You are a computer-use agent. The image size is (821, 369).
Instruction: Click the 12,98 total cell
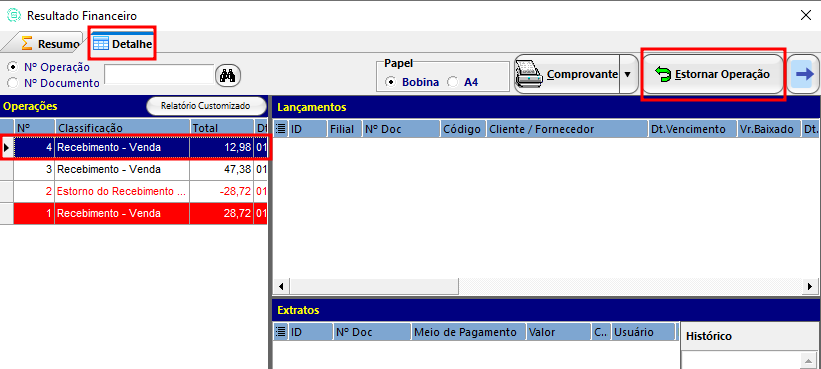(x=221, y=148)
